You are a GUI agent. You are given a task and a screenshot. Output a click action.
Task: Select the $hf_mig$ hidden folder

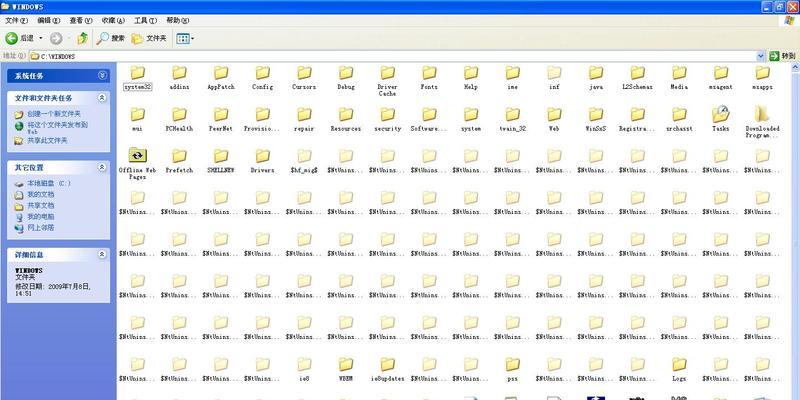[x=304, y=156]
